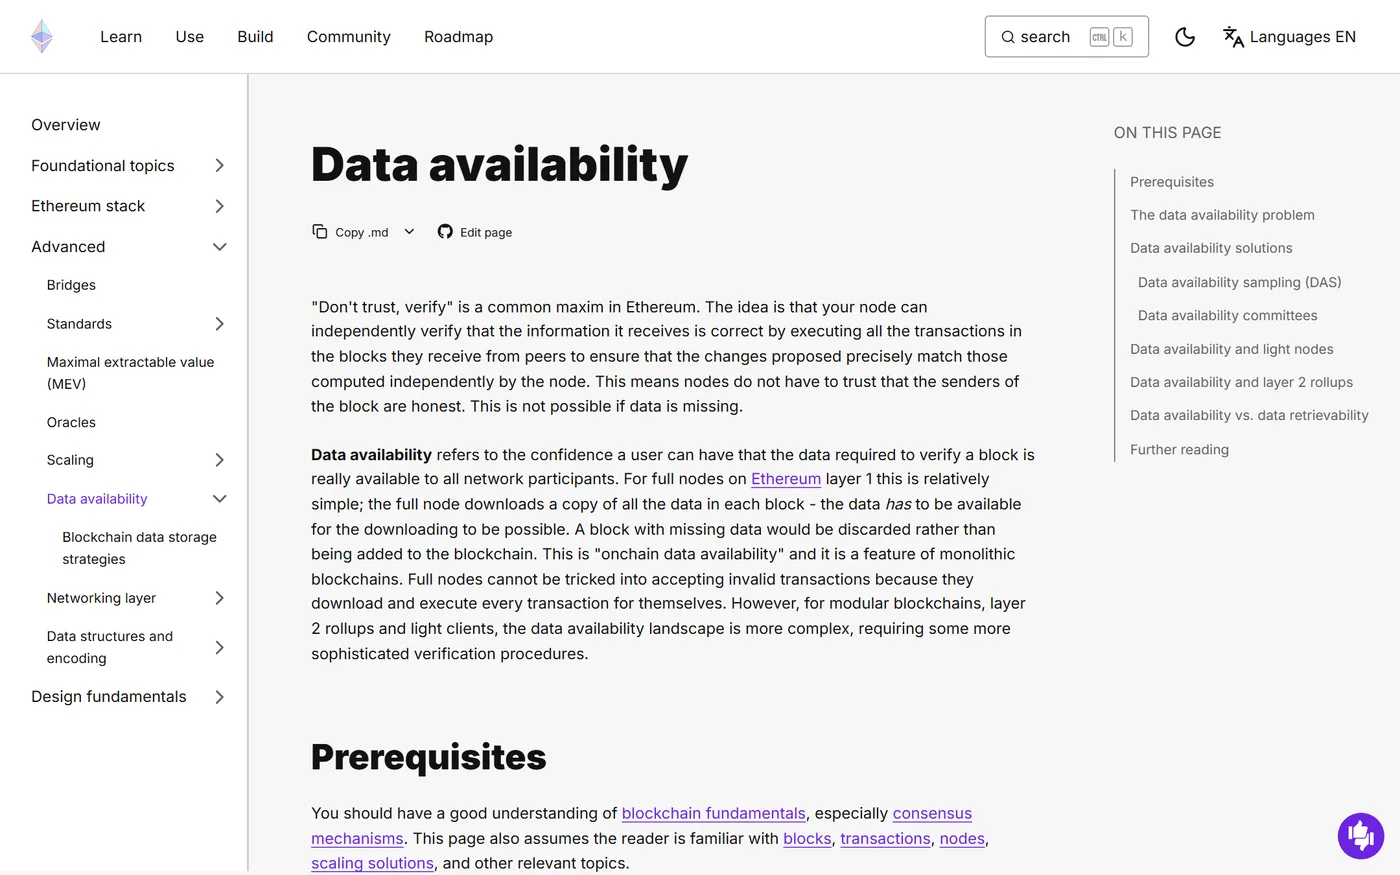
Task: Open the Languages EN selector
Action: (1289, 37)
